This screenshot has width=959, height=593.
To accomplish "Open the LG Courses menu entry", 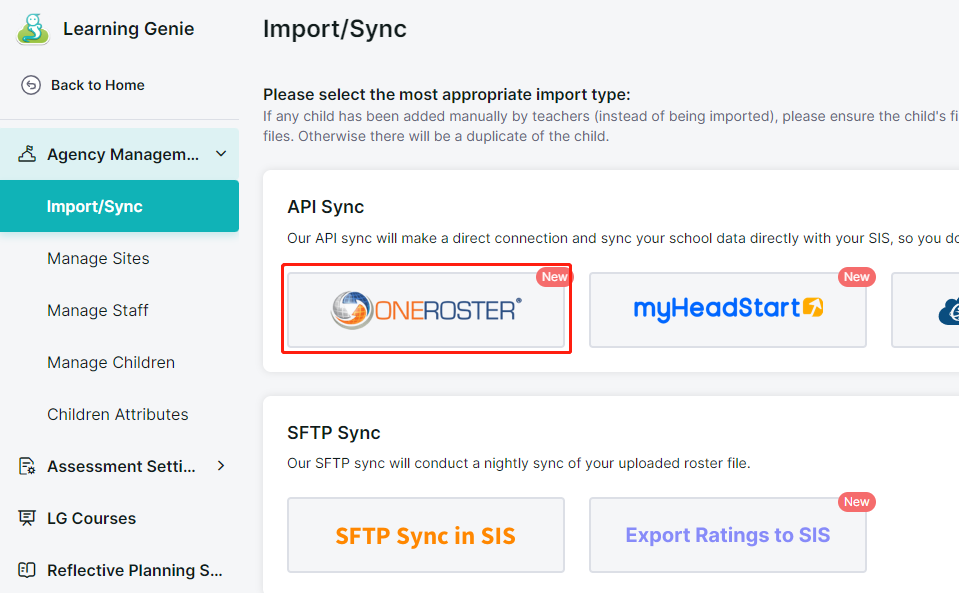I will [x=92, y=518].
